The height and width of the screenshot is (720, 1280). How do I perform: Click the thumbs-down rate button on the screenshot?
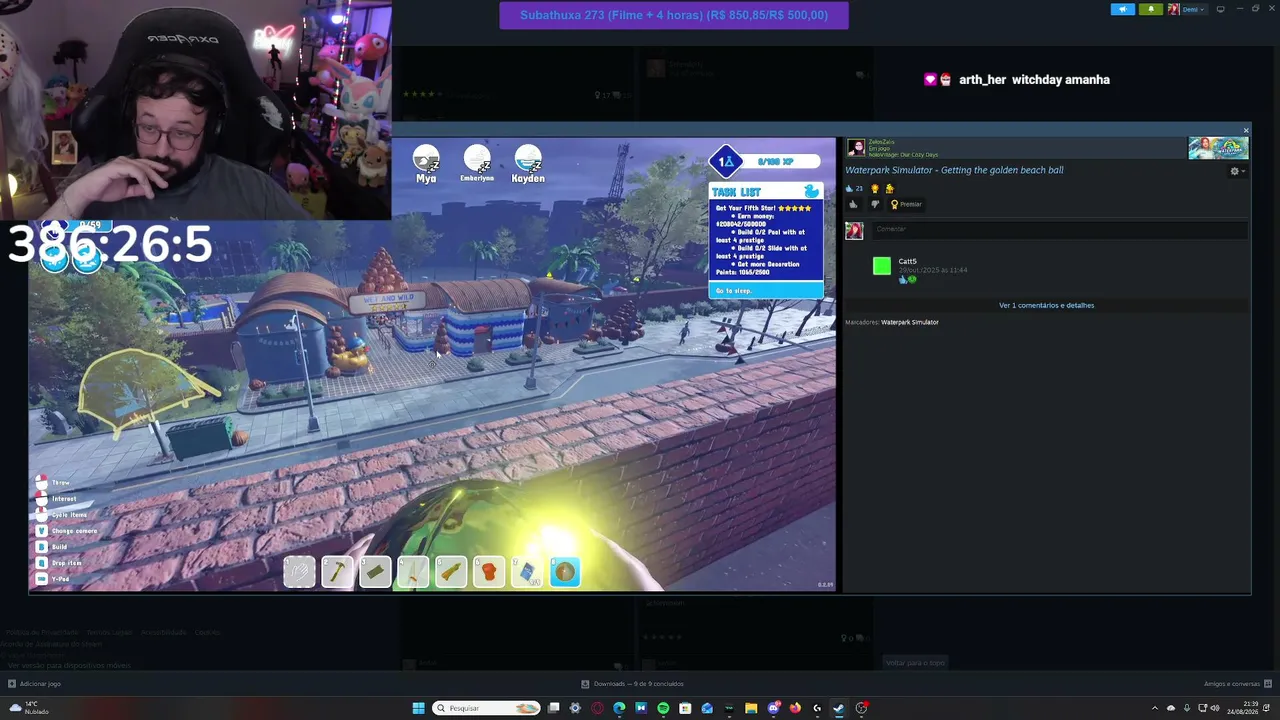(875, 204)
